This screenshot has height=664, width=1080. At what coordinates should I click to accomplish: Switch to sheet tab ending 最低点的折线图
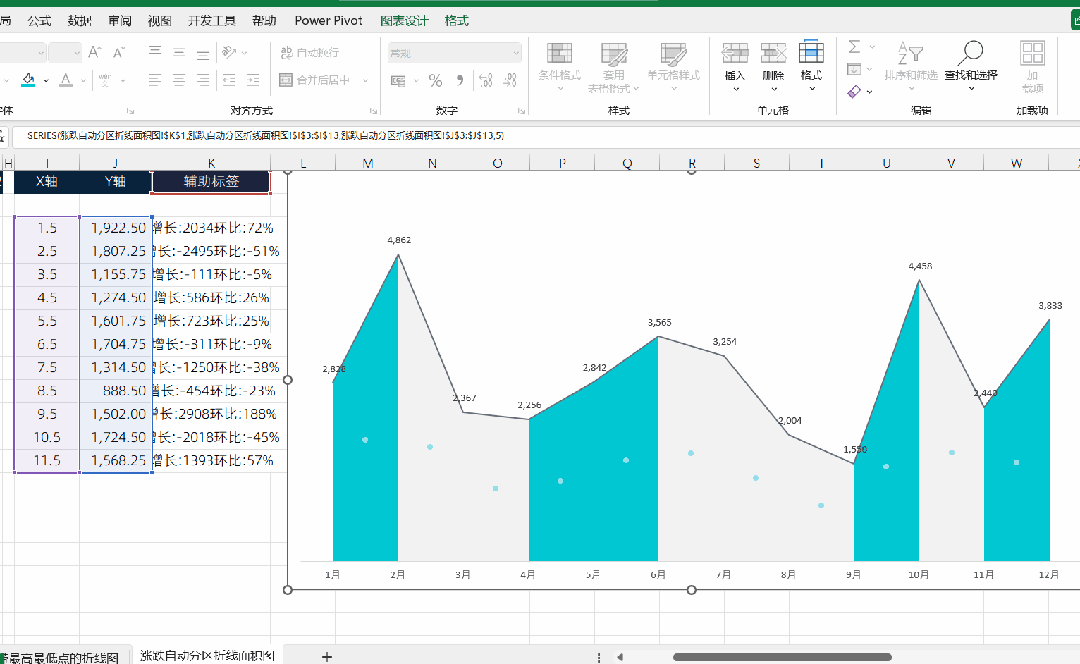tap(63, 657)
